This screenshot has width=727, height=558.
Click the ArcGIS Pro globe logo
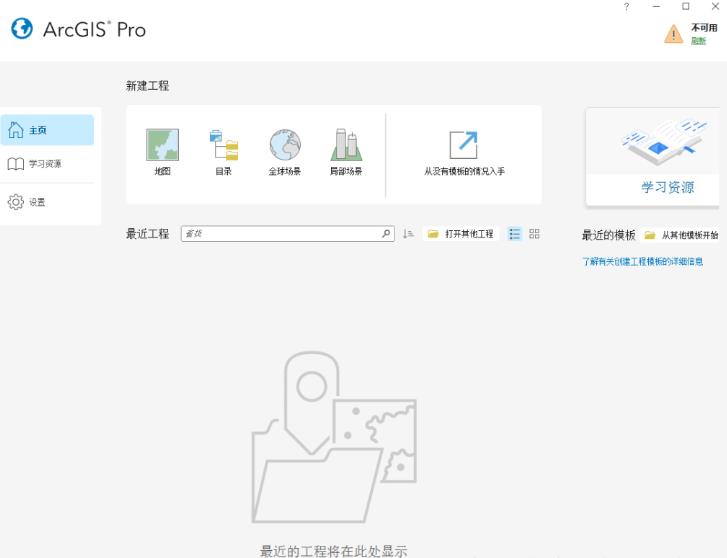click(x=22, y=29)
